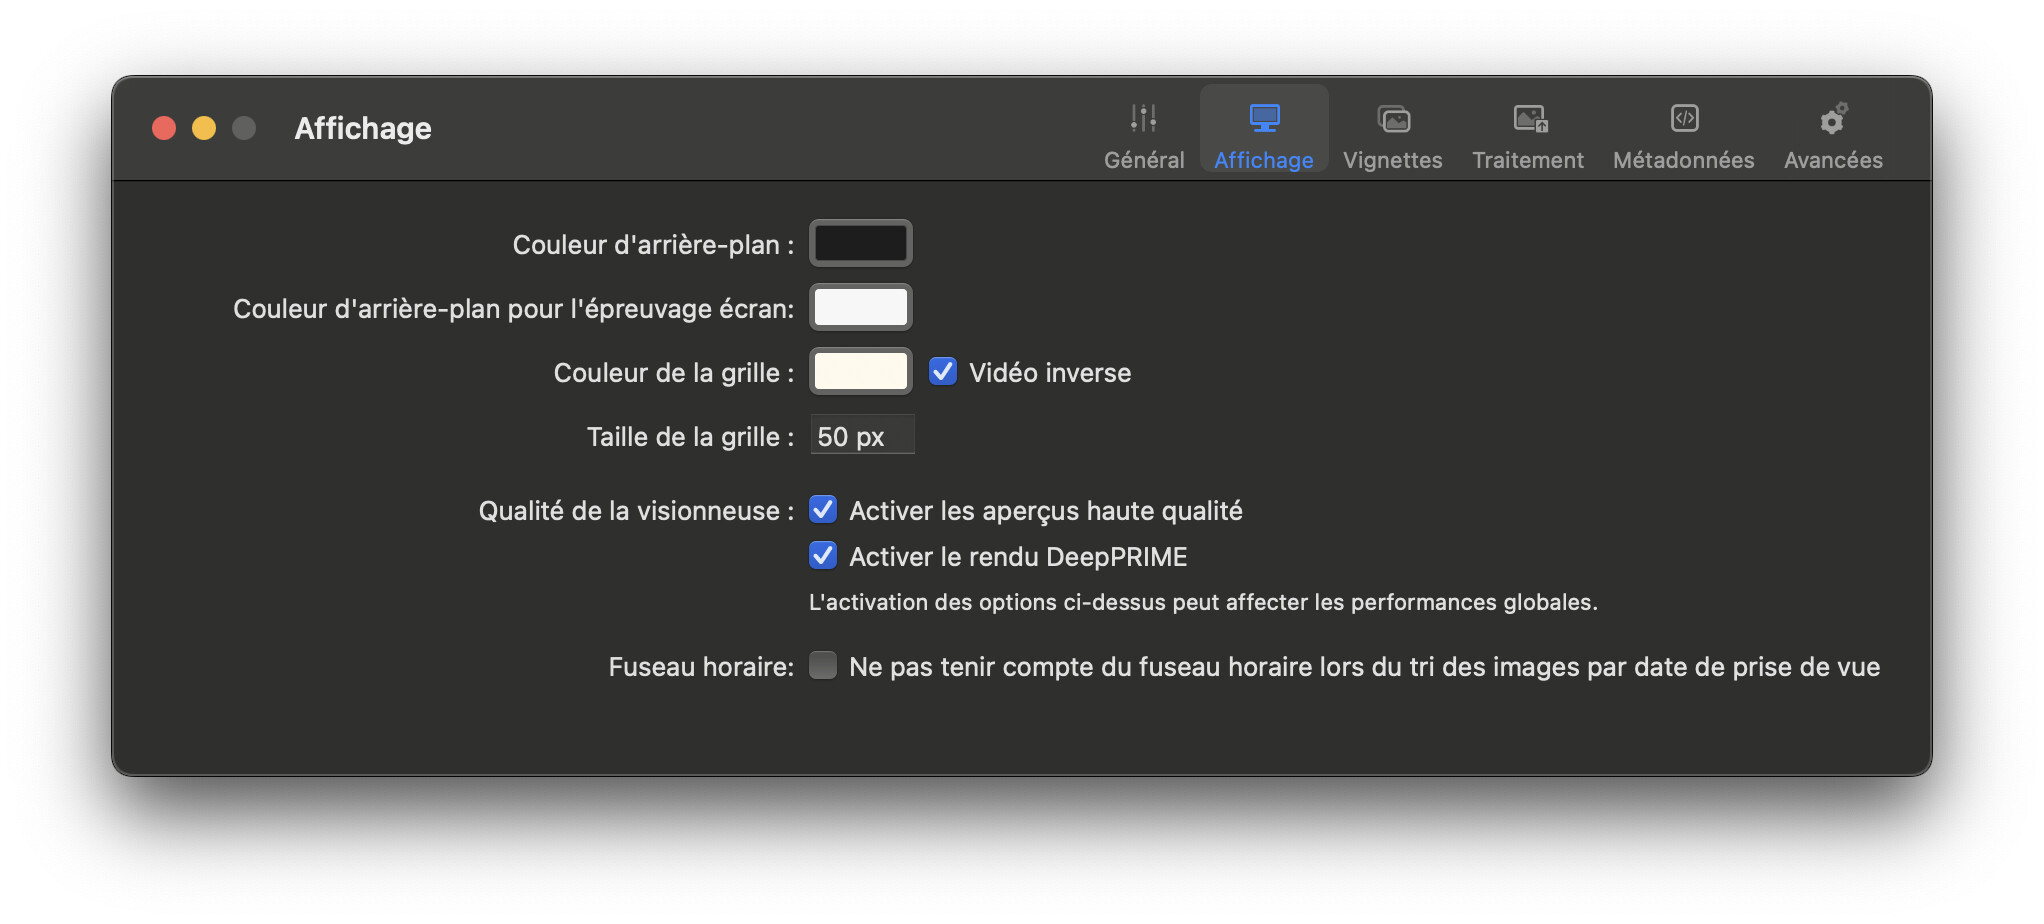2044x924 pixels.
Task: Close the Affichage preferences window
Action: 164,128
